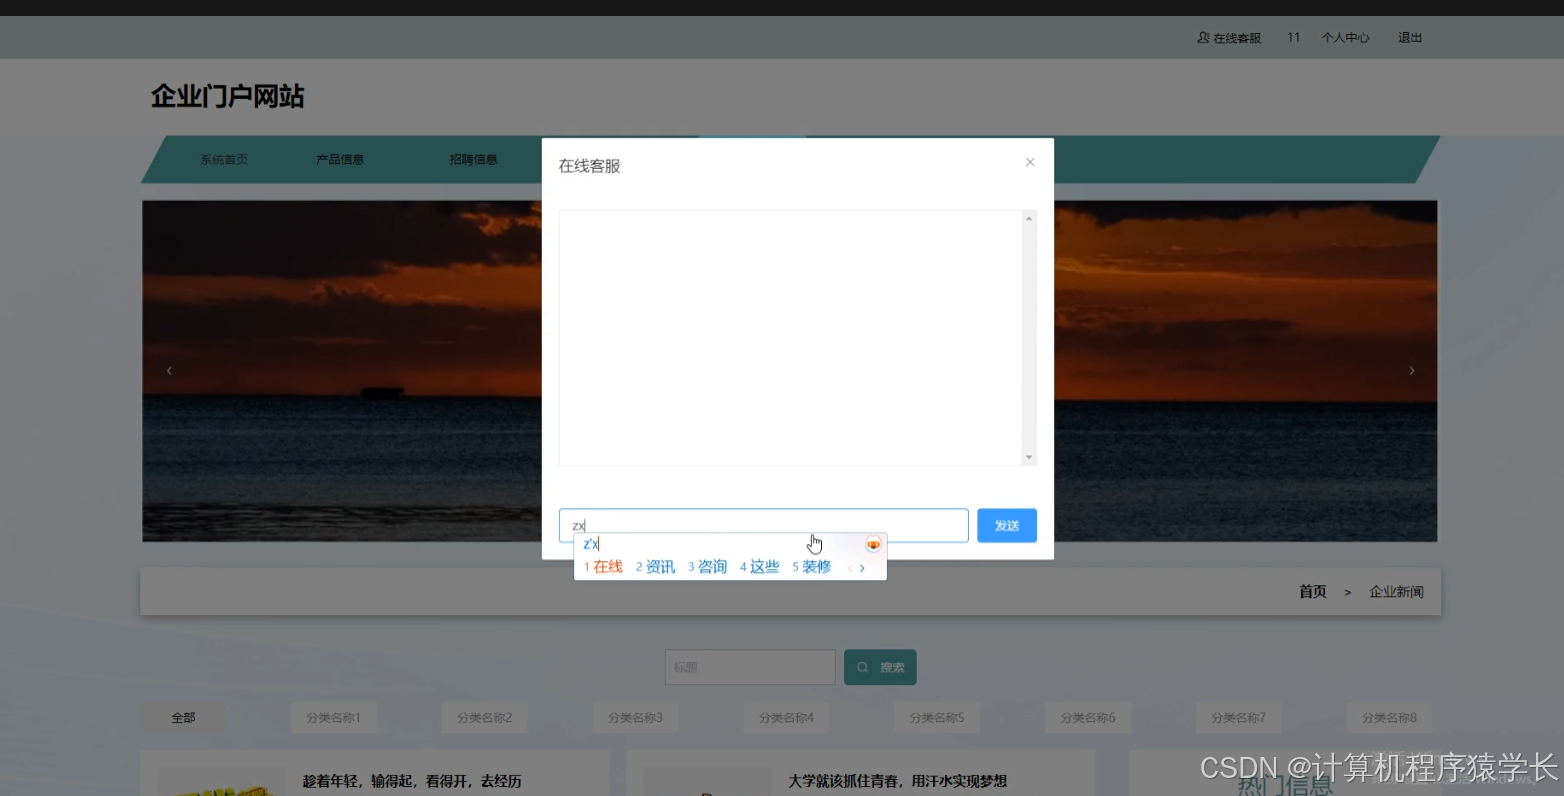Screen dimensions: 1564x796
Task: Open 产品信息 navigation tab
Action: (x=340, y=160)
